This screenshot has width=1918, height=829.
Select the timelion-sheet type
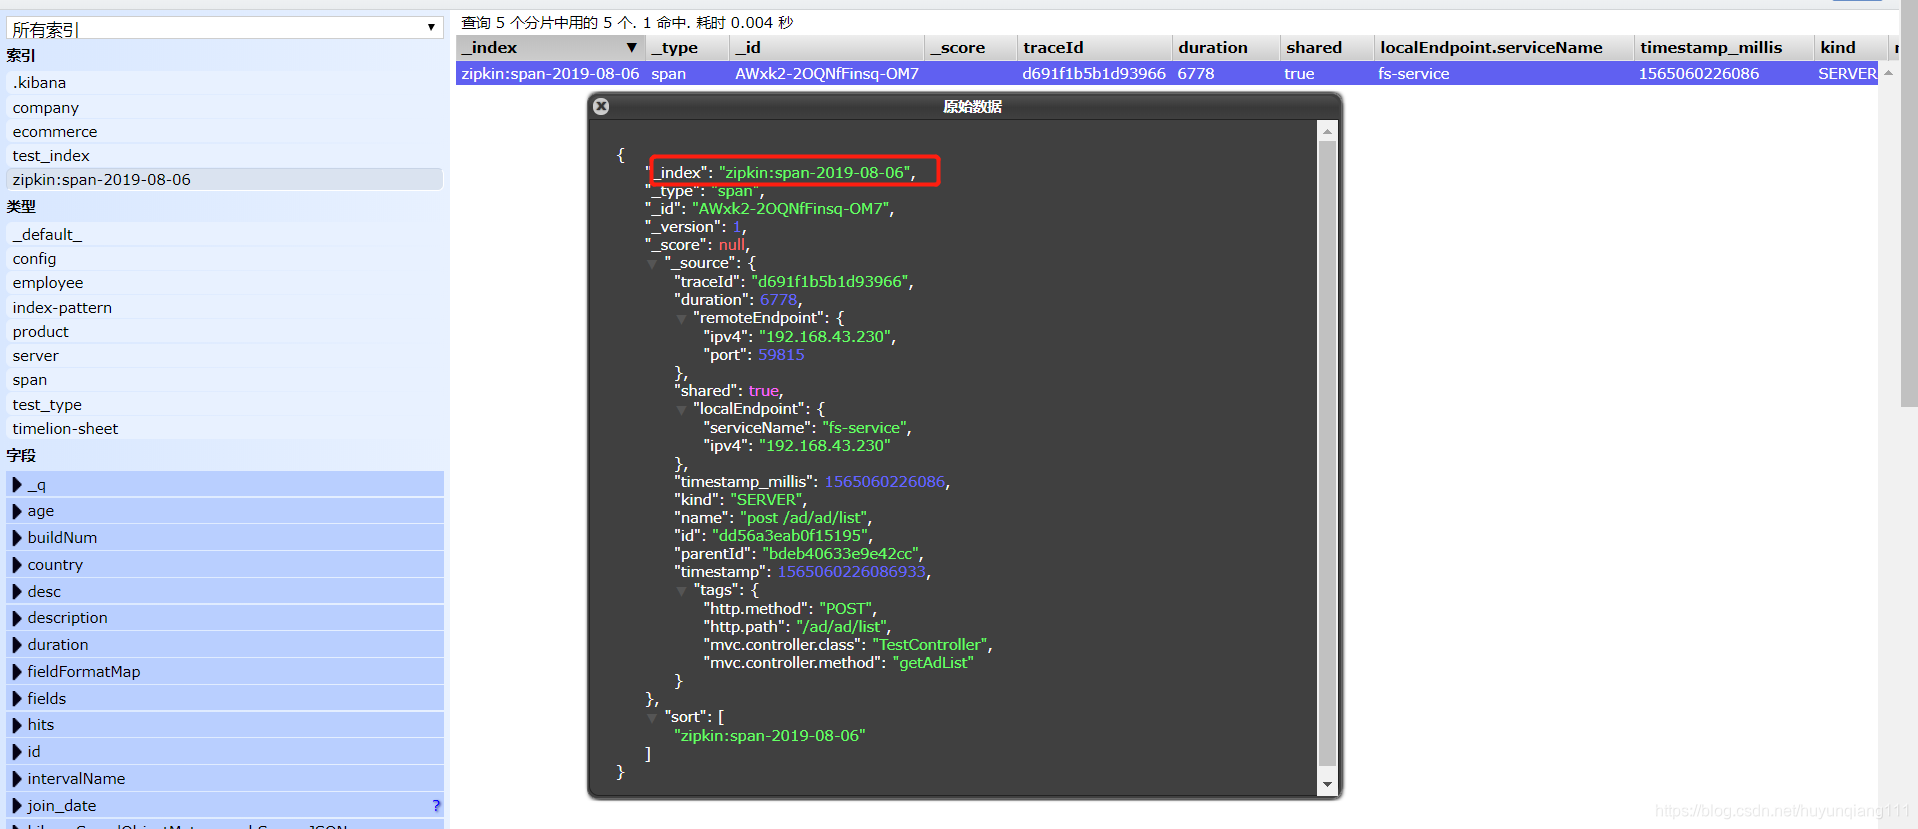click(225, 428)
